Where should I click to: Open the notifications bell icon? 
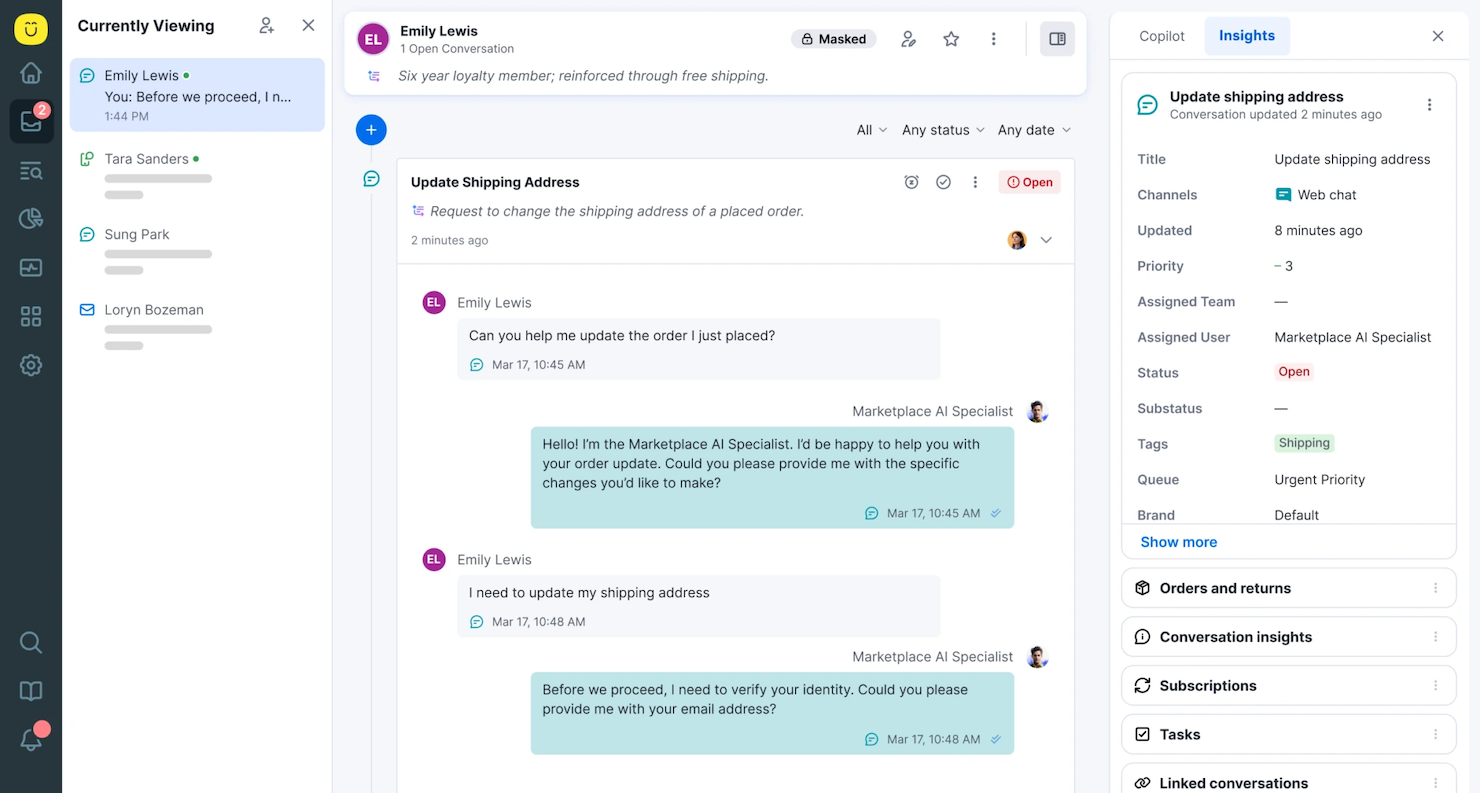(x=31, y=739)
